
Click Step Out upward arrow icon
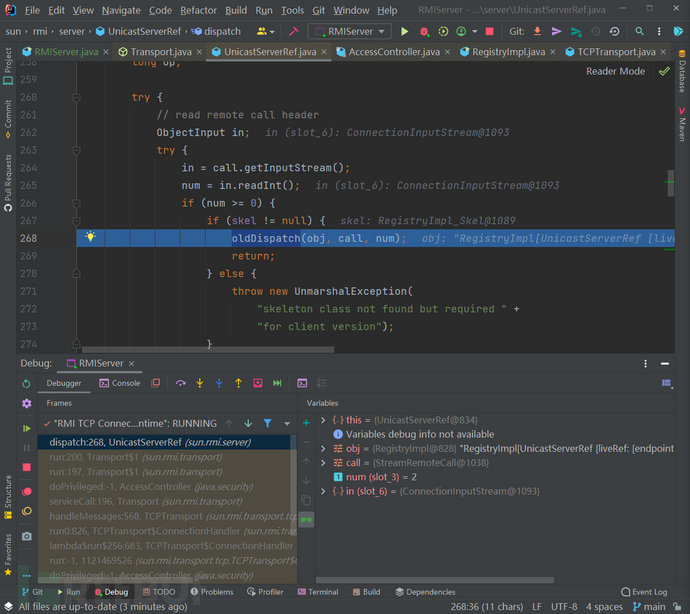(238, 383)
